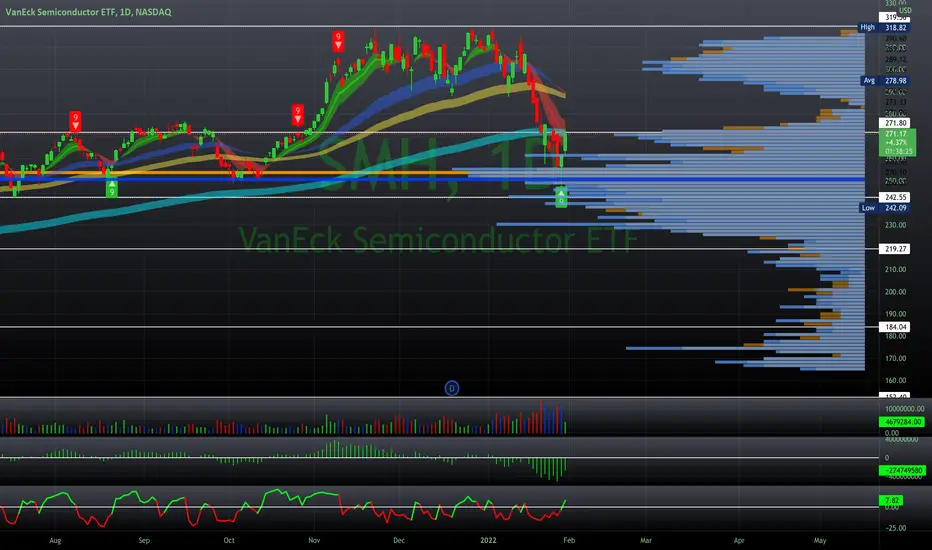This screenshot has height=550, width=932.
Task: Click the Aug label on time axis
Action: coord(55,540)
